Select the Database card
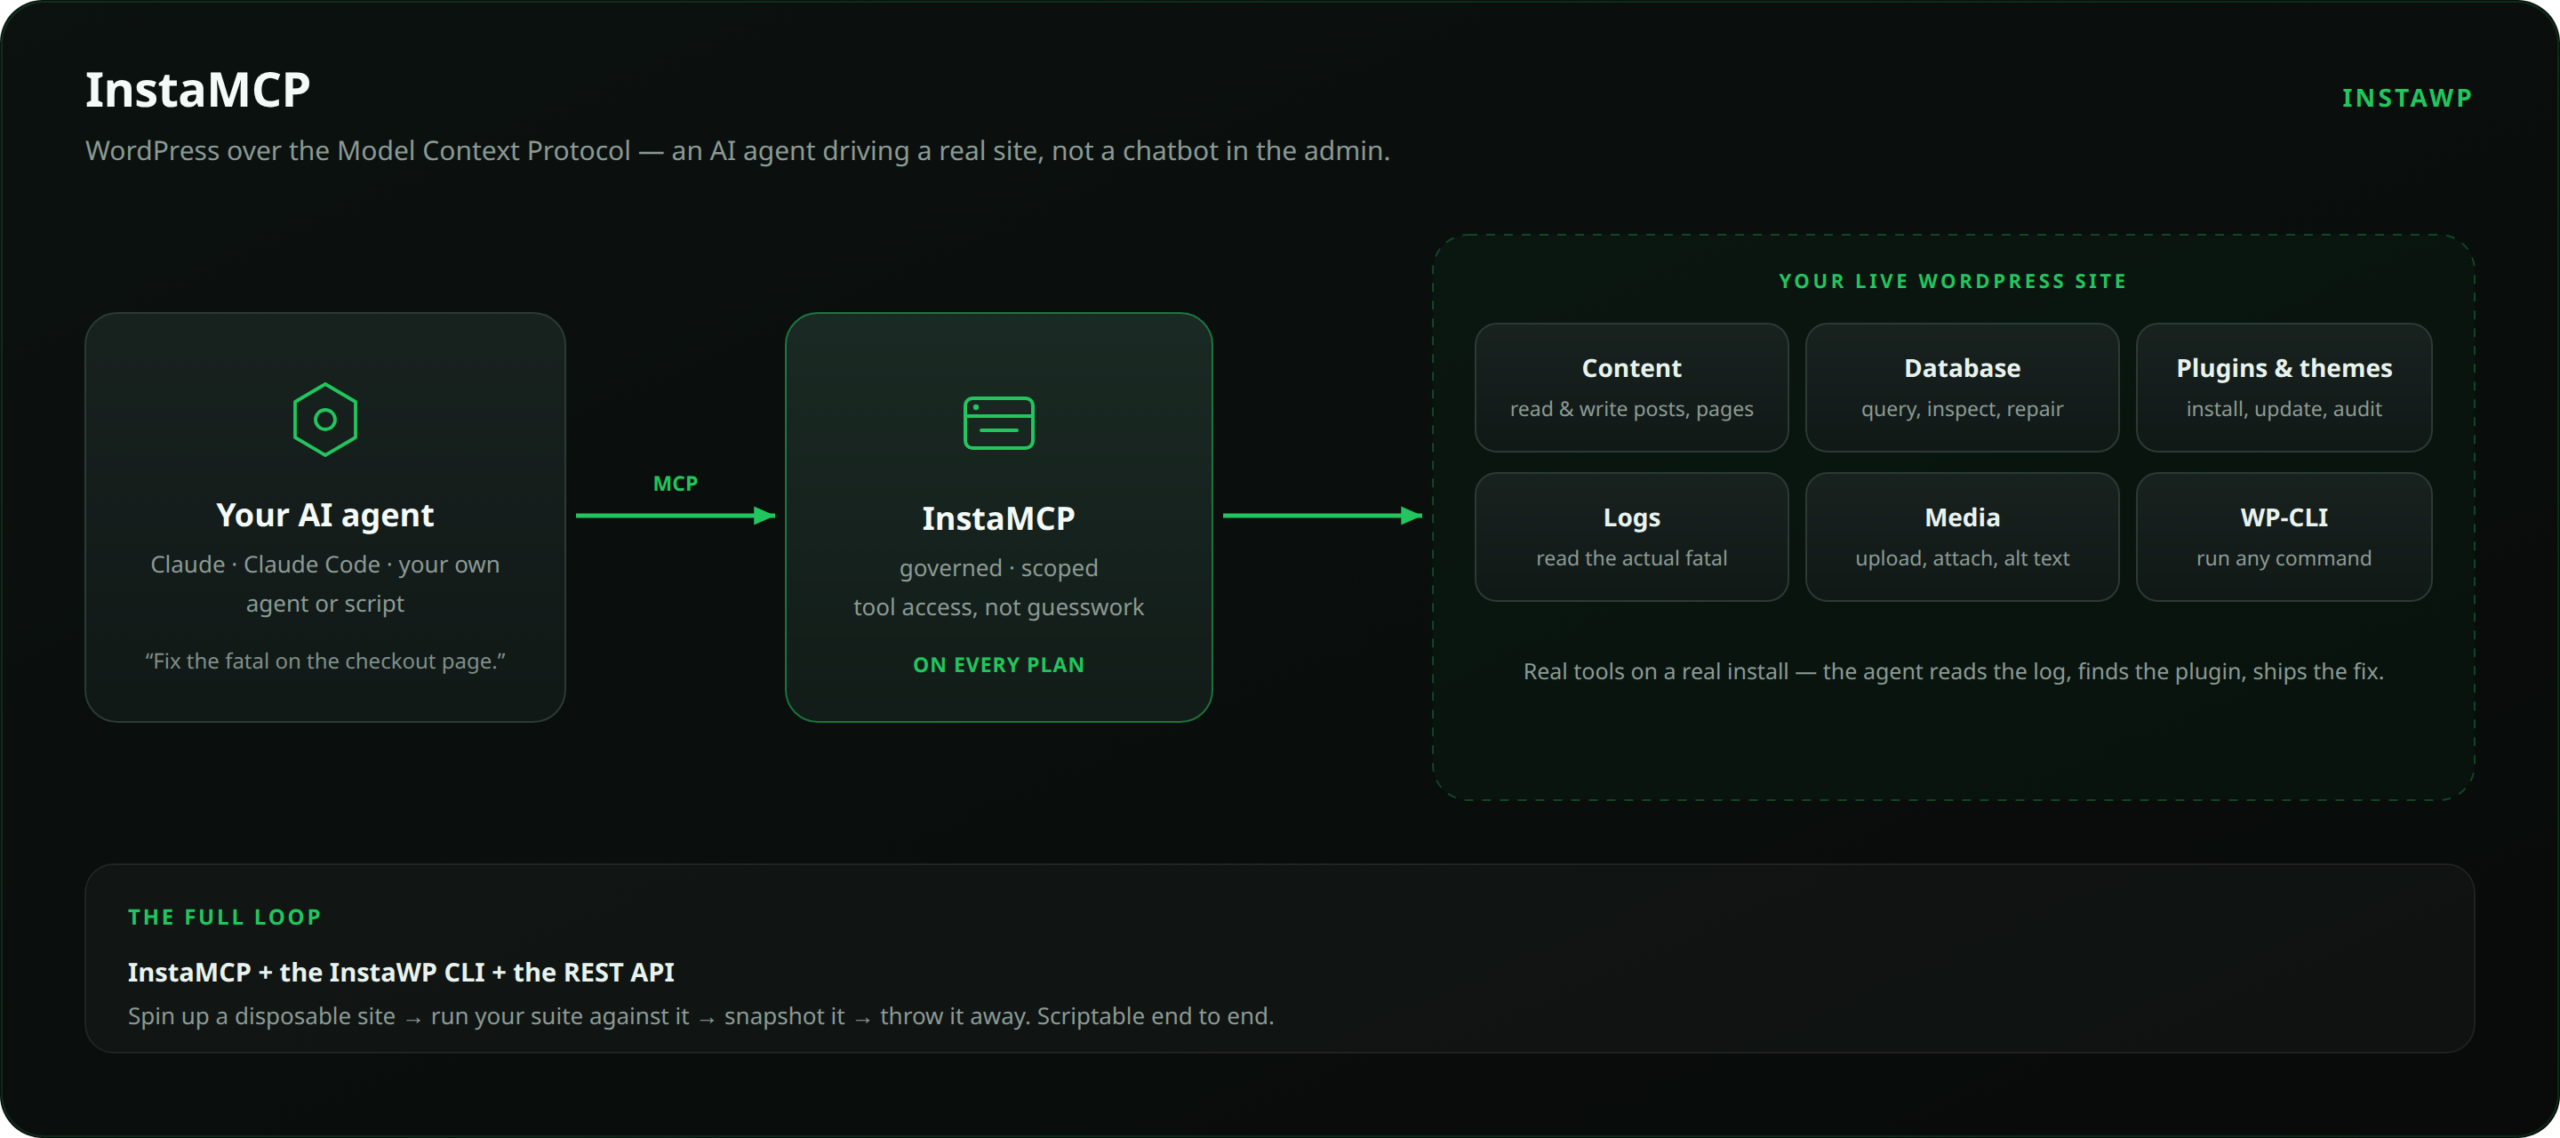This screenshot has width=2560, height=1138. (1962, 387)
